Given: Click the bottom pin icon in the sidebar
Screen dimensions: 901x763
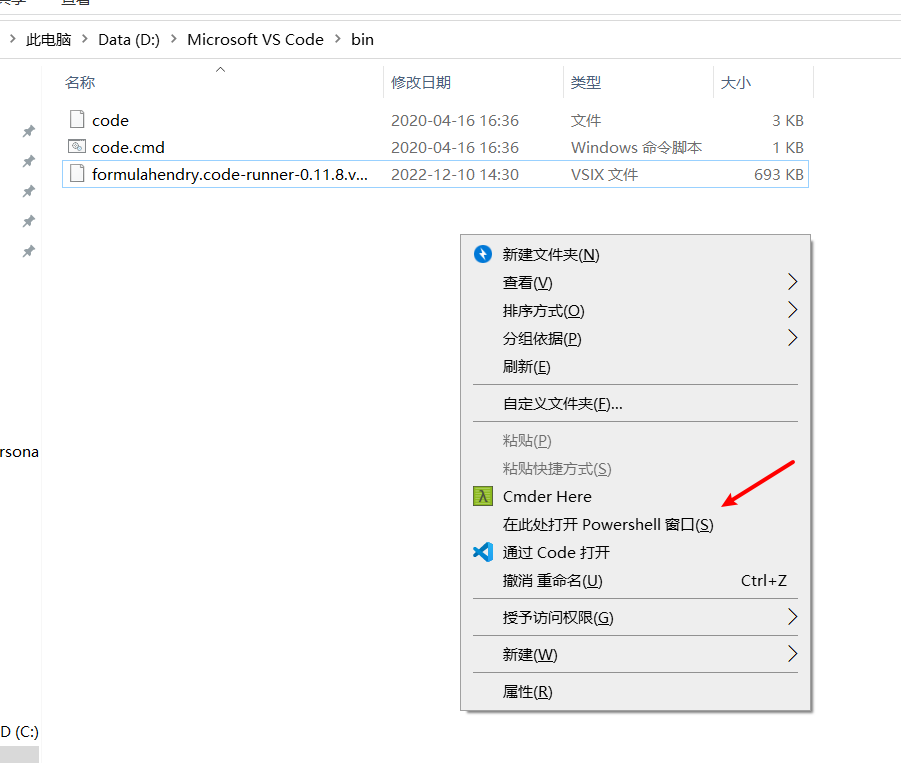Looking at the screenshot, I should click(x=28, y=251).
